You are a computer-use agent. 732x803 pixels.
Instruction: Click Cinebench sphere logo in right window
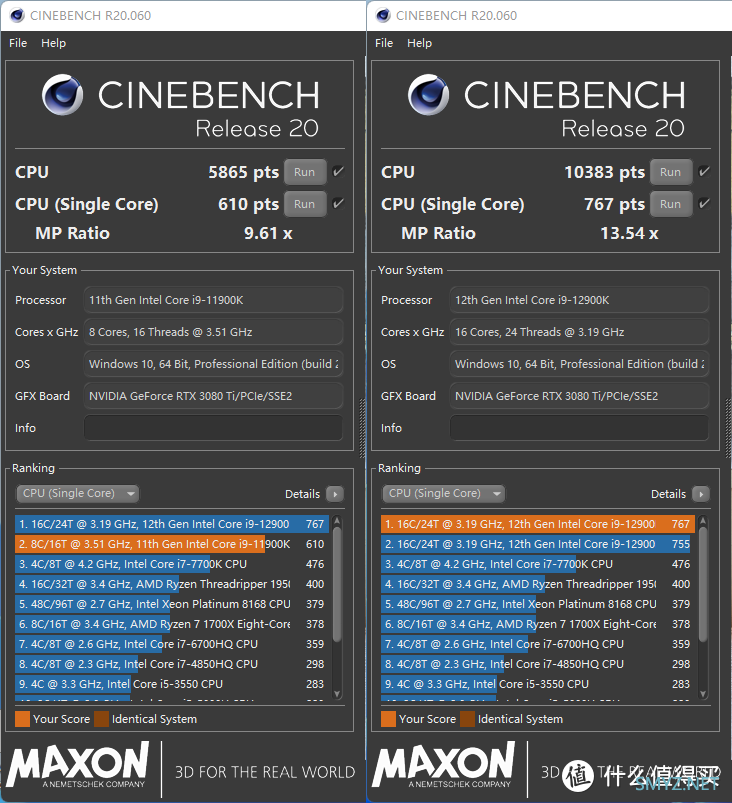428,95
